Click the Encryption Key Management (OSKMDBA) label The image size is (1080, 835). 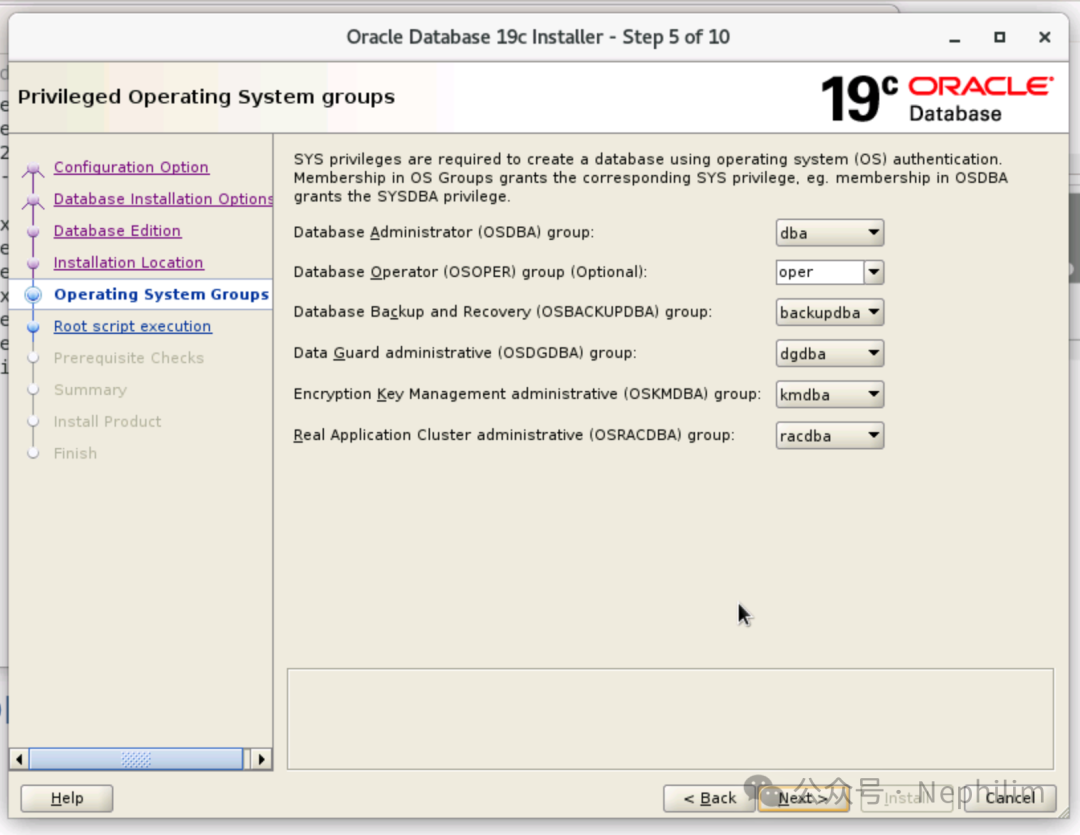pos(527,394)
